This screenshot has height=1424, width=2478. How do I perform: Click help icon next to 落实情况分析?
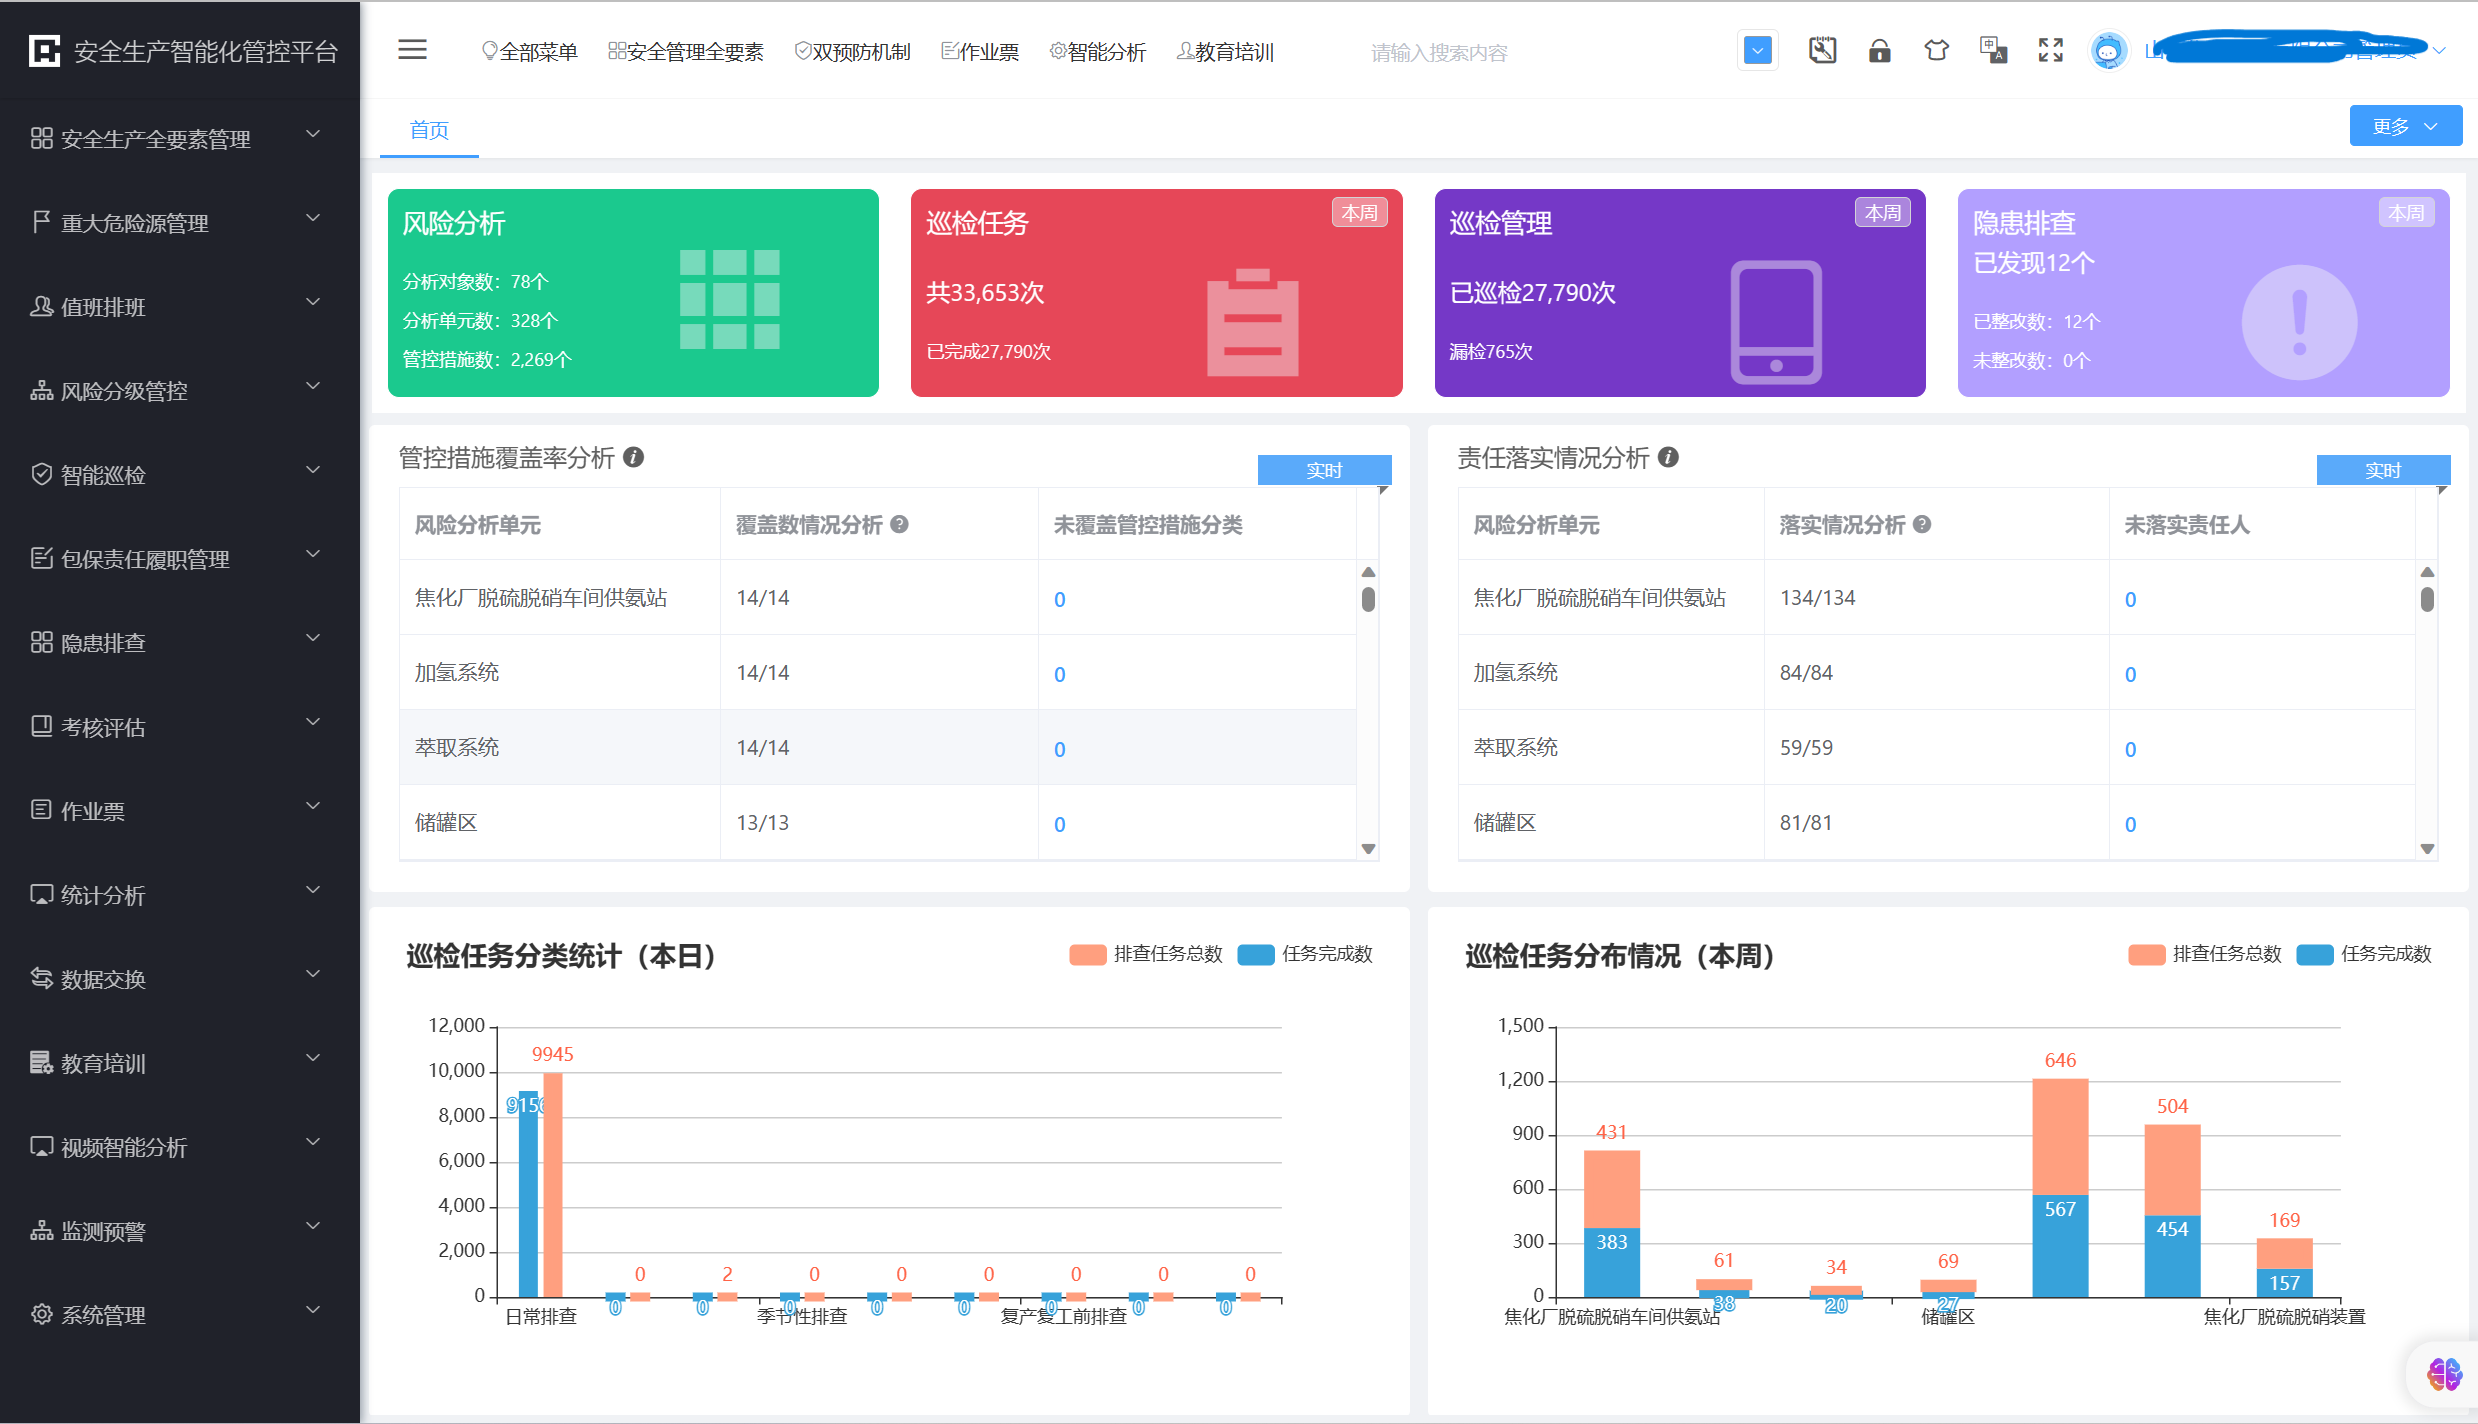1922,524
